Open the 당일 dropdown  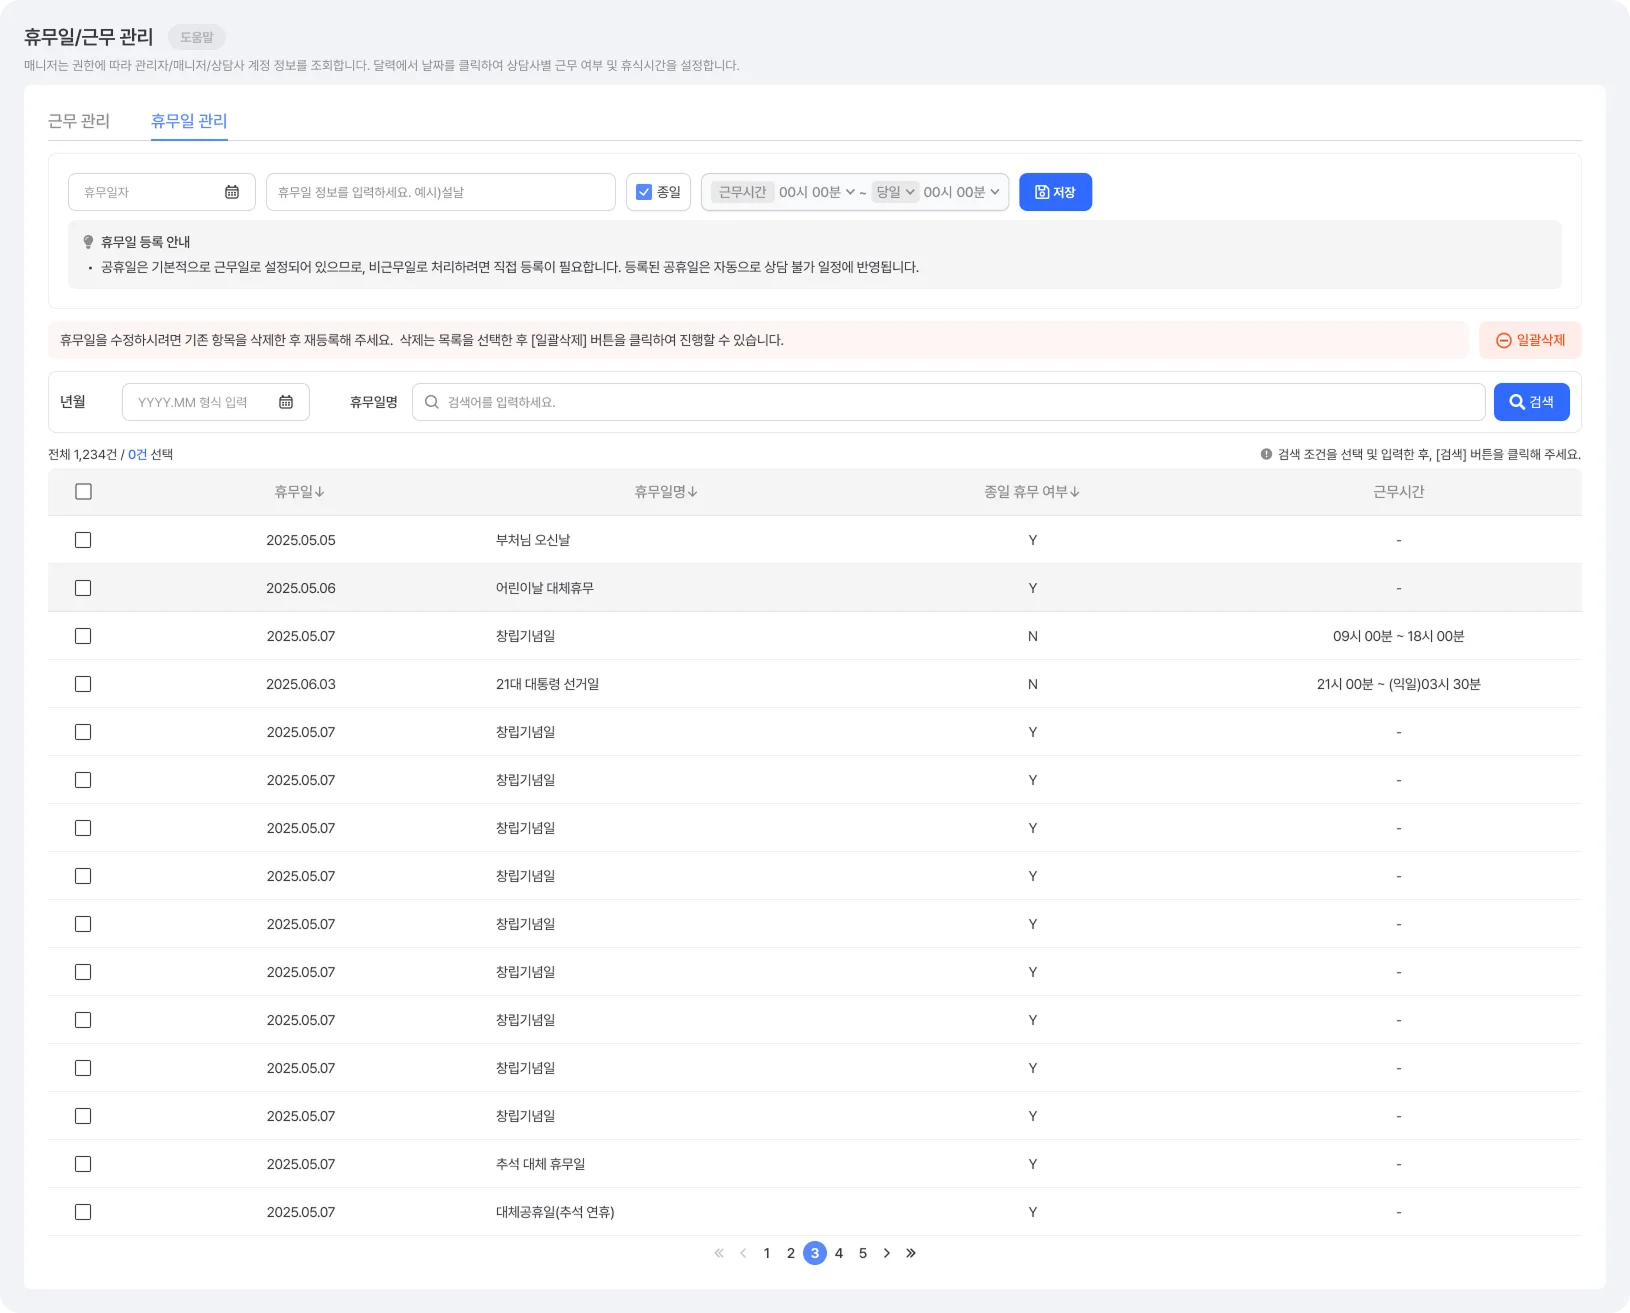(x=895, y=192)
